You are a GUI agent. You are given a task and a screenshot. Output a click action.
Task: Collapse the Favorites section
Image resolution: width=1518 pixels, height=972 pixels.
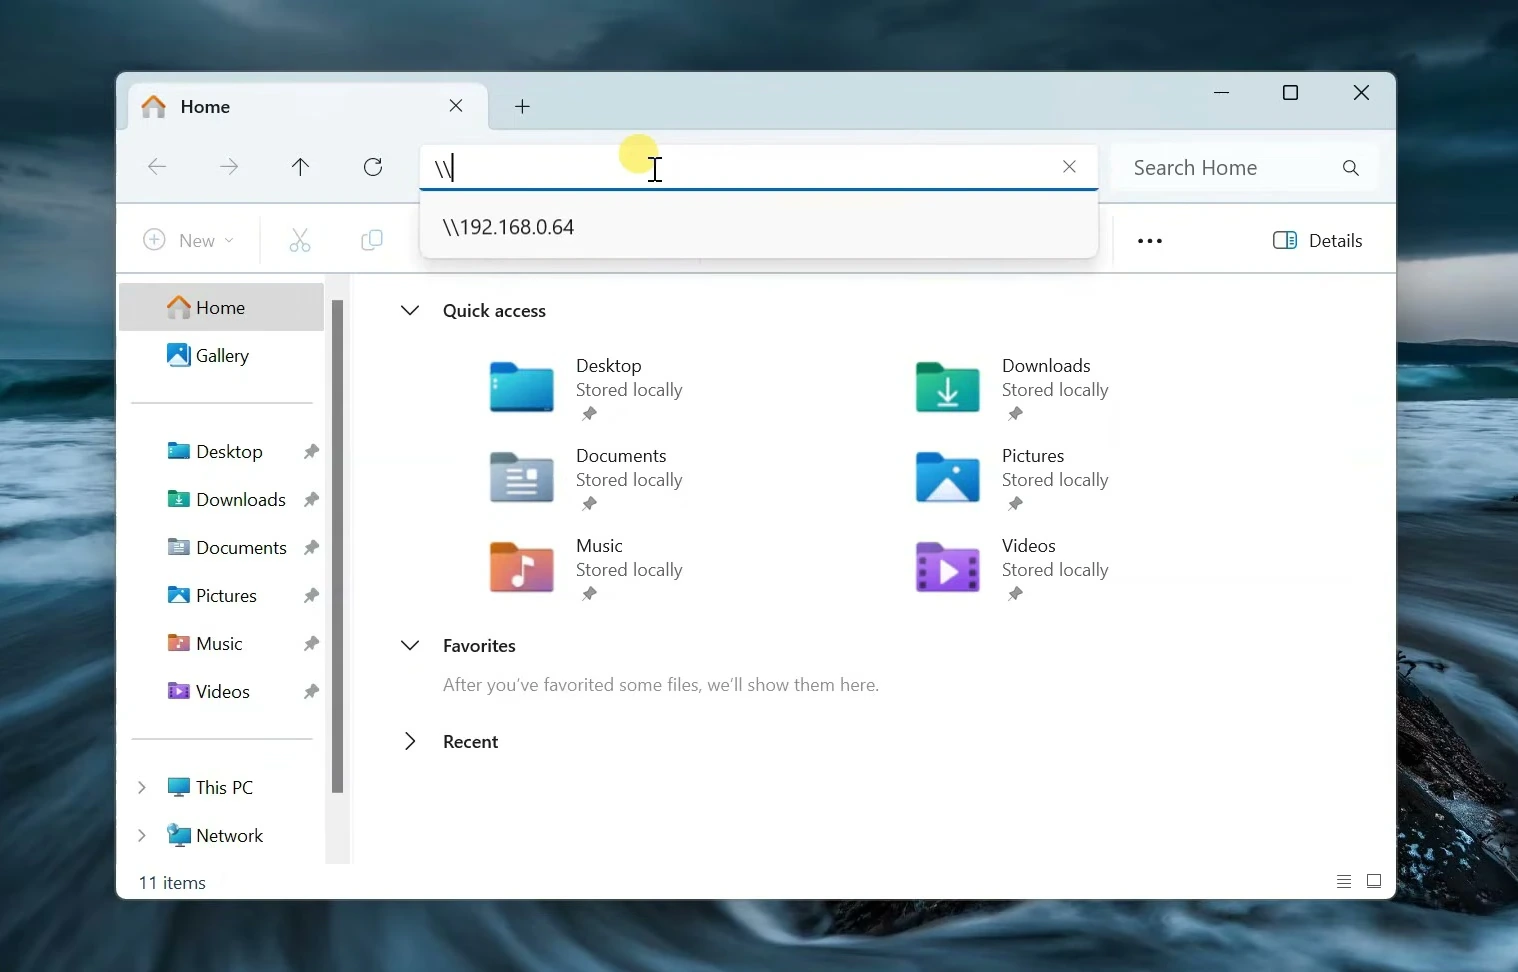click(410, 646)
